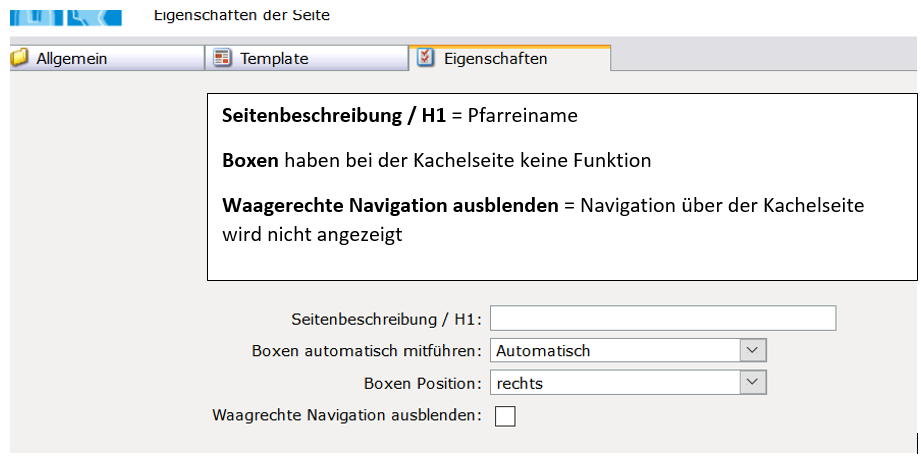Click the folder icon on Allgemein tab
The width and height of the screenshot is (921, 459).
pyautogui.click(x=19, y=58)
